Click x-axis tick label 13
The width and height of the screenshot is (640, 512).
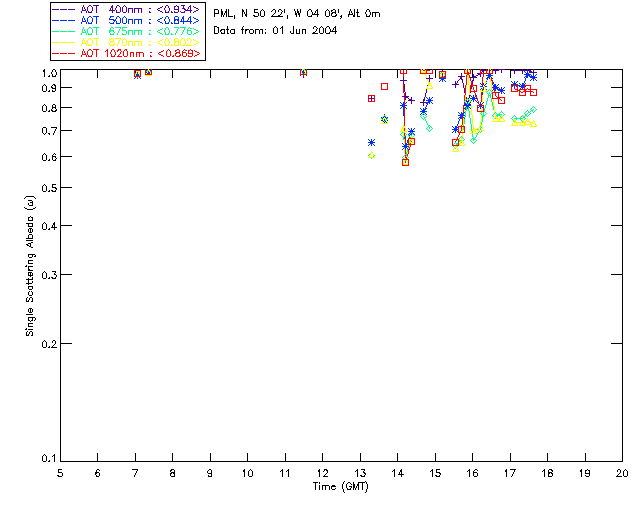pos(360,473)
